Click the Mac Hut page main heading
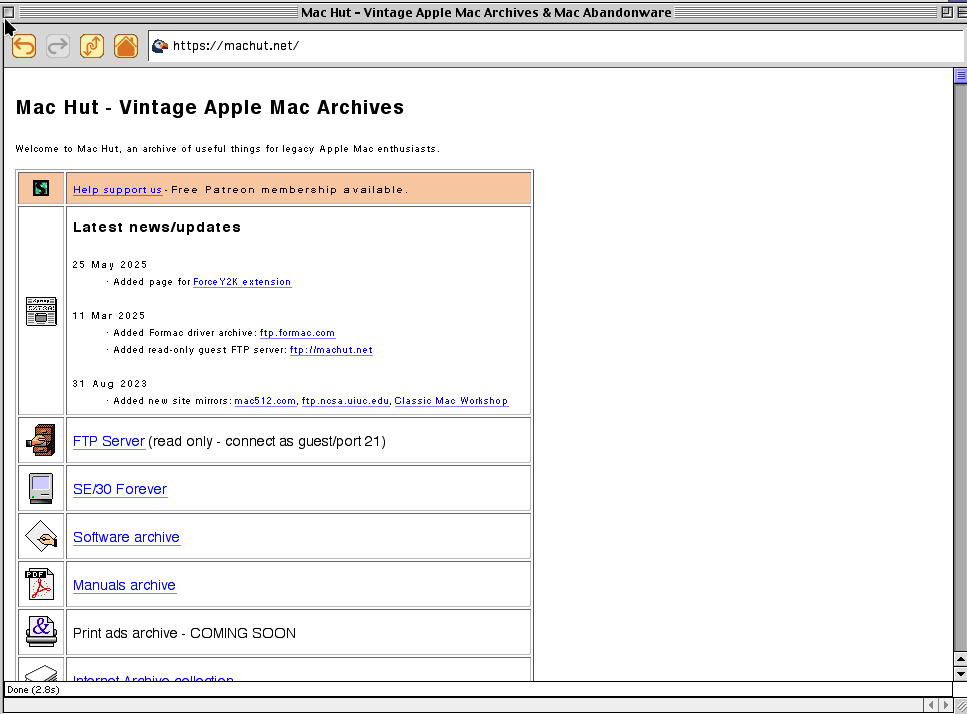 pos(210,107)
